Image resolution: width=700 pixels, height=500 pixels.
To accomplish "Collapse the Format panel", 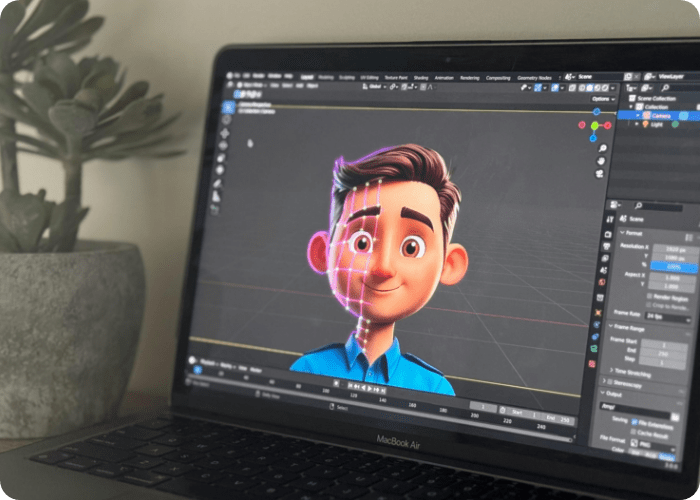I will point(622,233).
